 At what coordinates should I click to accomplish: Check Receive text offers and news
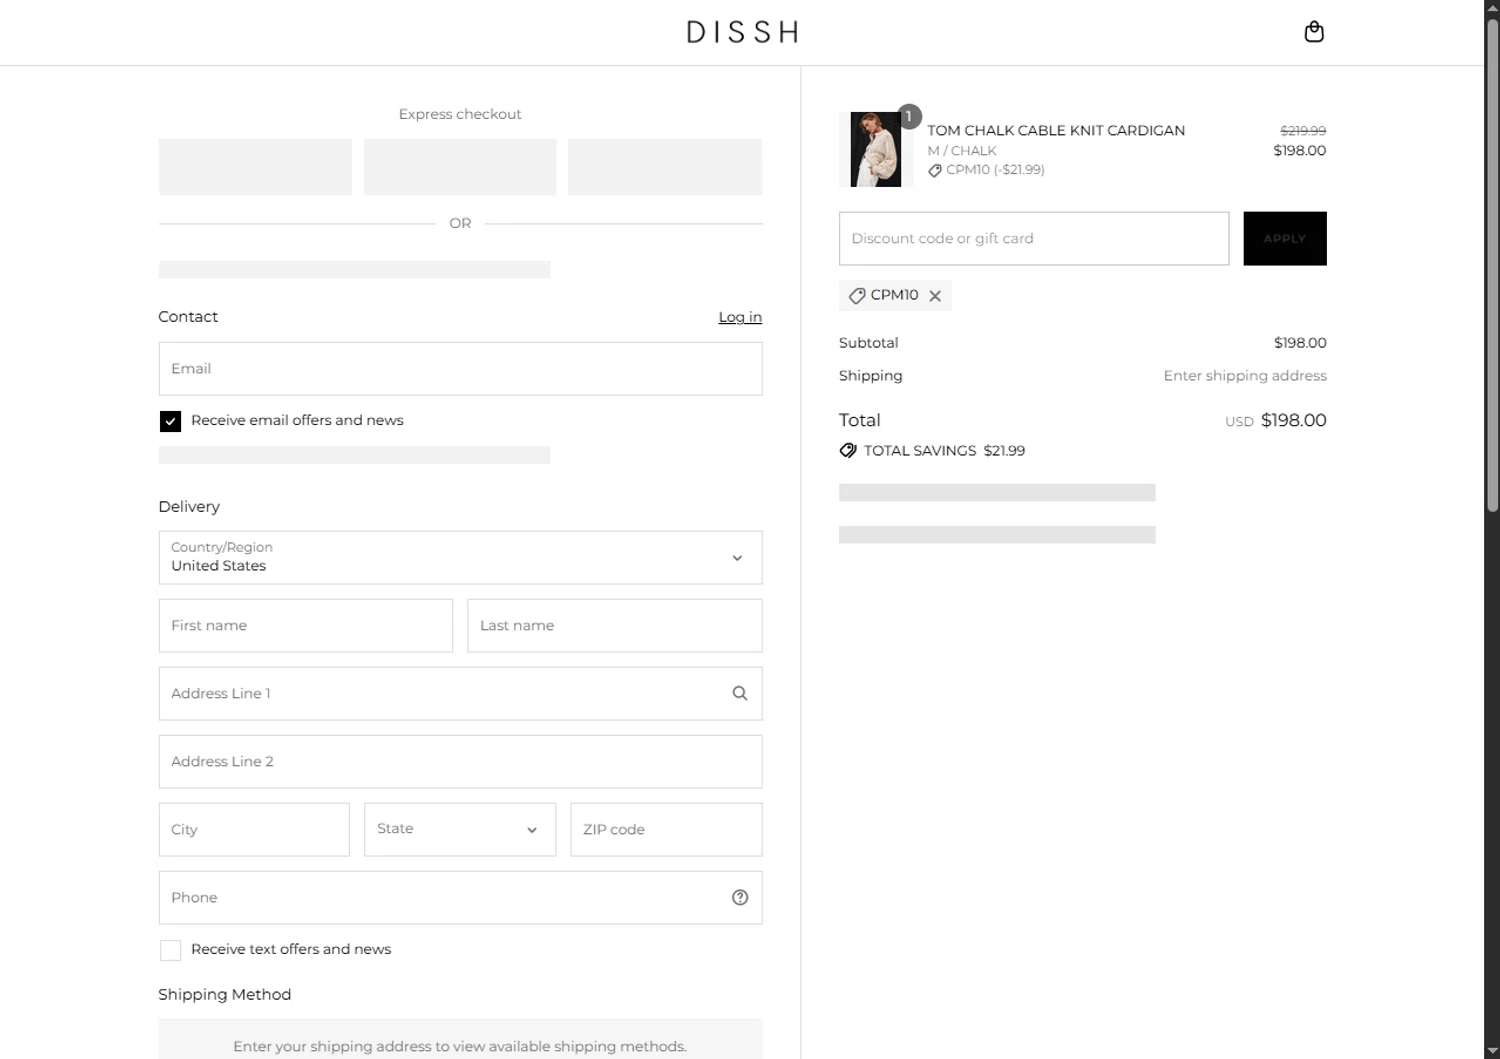tap(171, 950)
